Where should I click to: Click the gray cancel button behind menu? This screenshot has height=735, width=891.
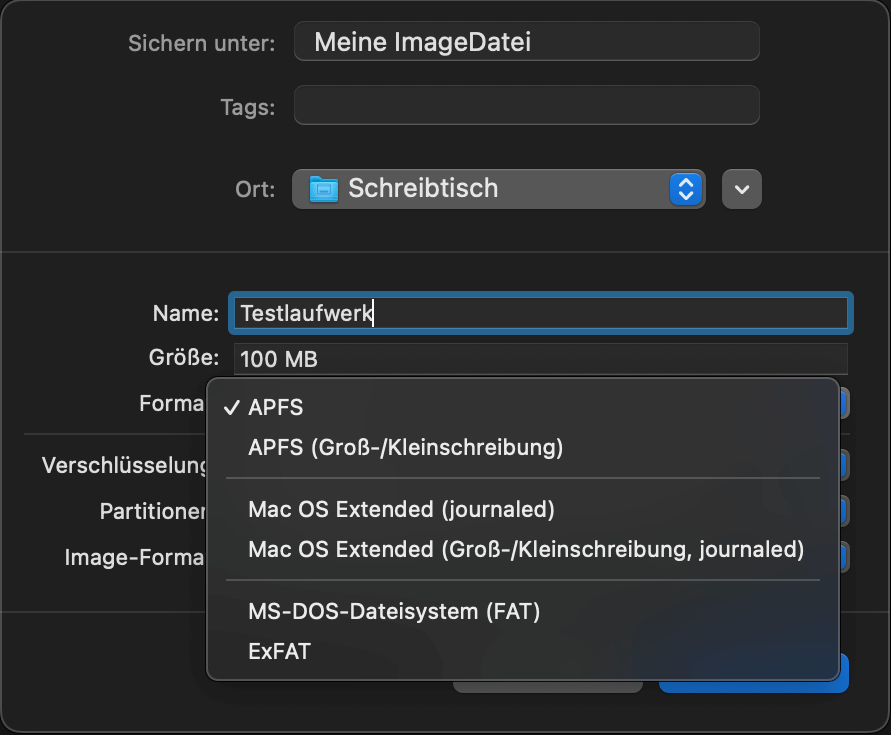point(547,687)
